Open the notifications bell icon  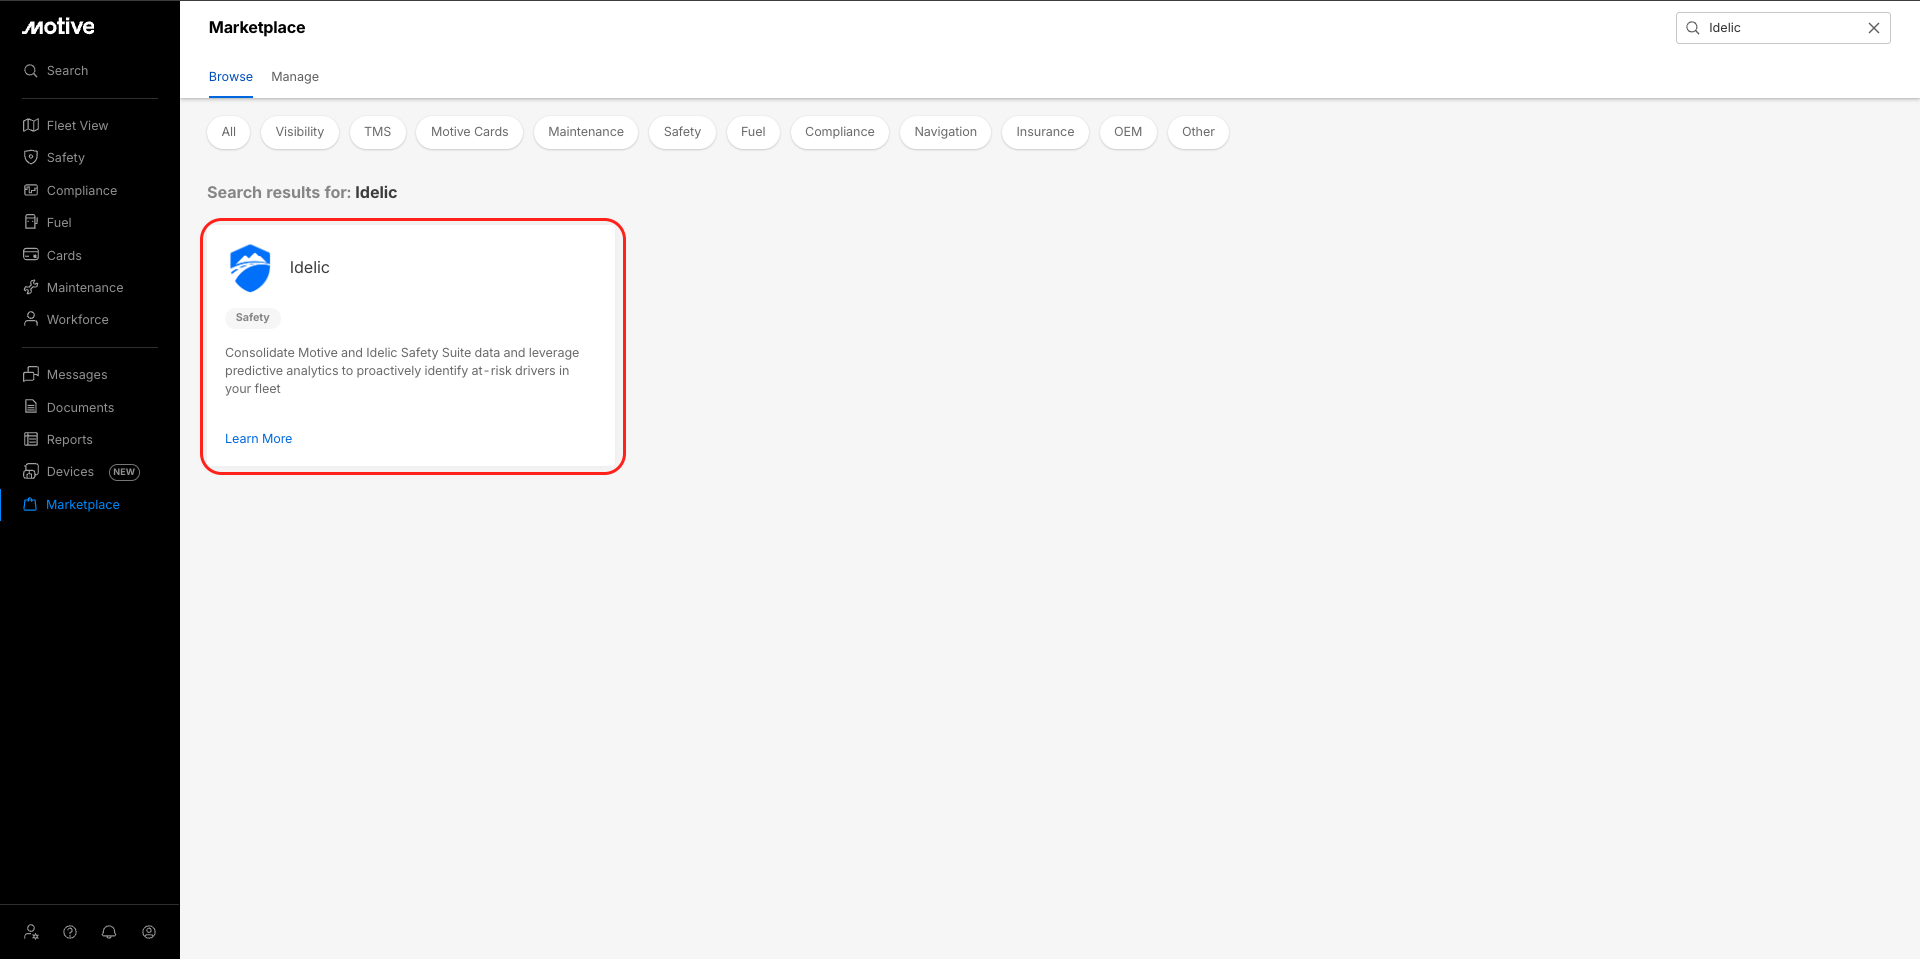109,932
